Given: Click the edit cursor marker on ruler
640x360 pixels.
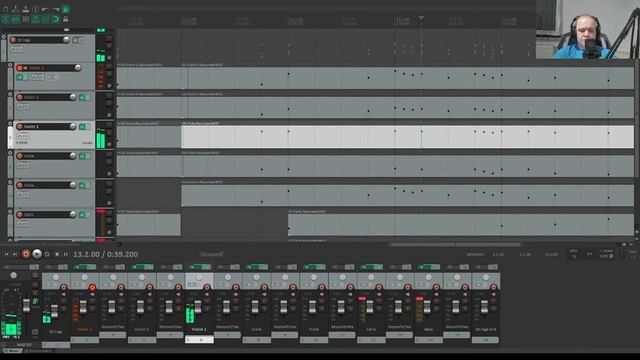Looking at the screenshot, I should [x=421, y=18].
